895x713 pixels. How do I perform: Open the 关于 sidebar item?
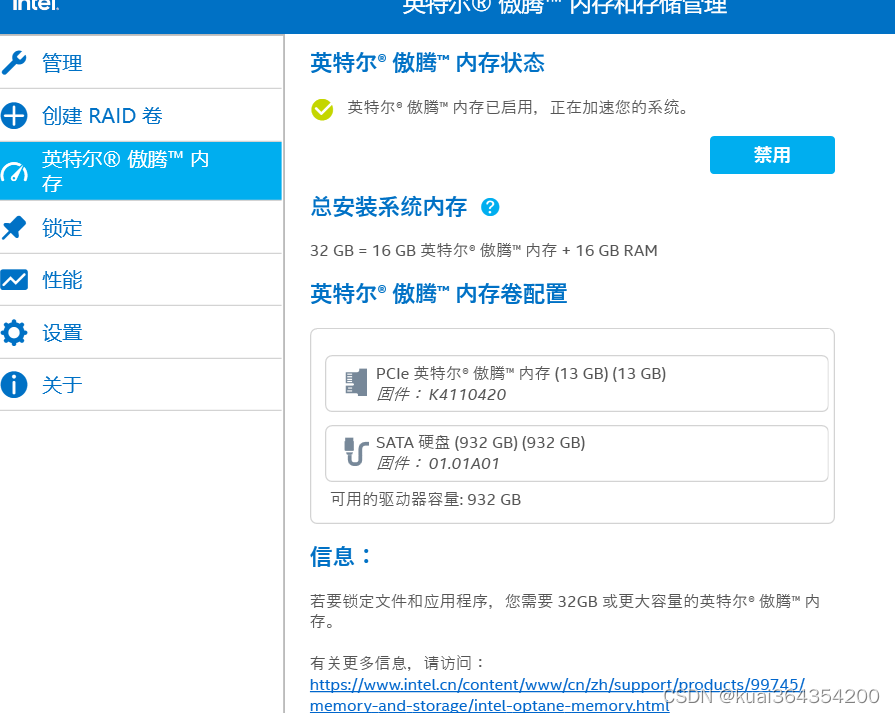[x=141, y=384]
